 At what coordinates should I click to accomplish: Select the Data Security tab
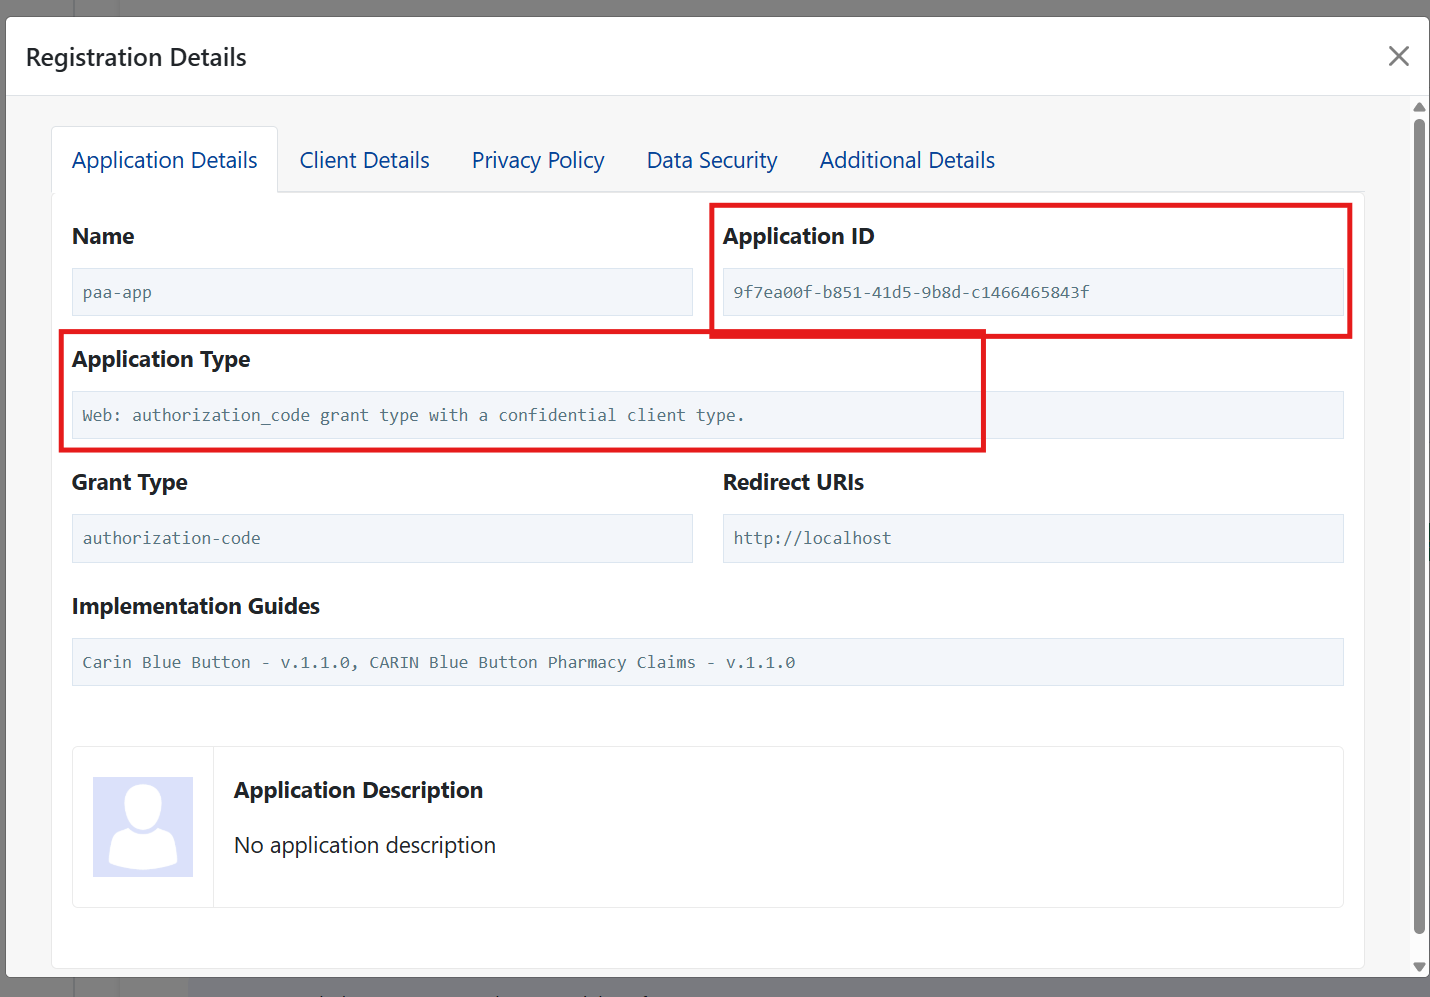pyautogui.click(x=712, y=160)
